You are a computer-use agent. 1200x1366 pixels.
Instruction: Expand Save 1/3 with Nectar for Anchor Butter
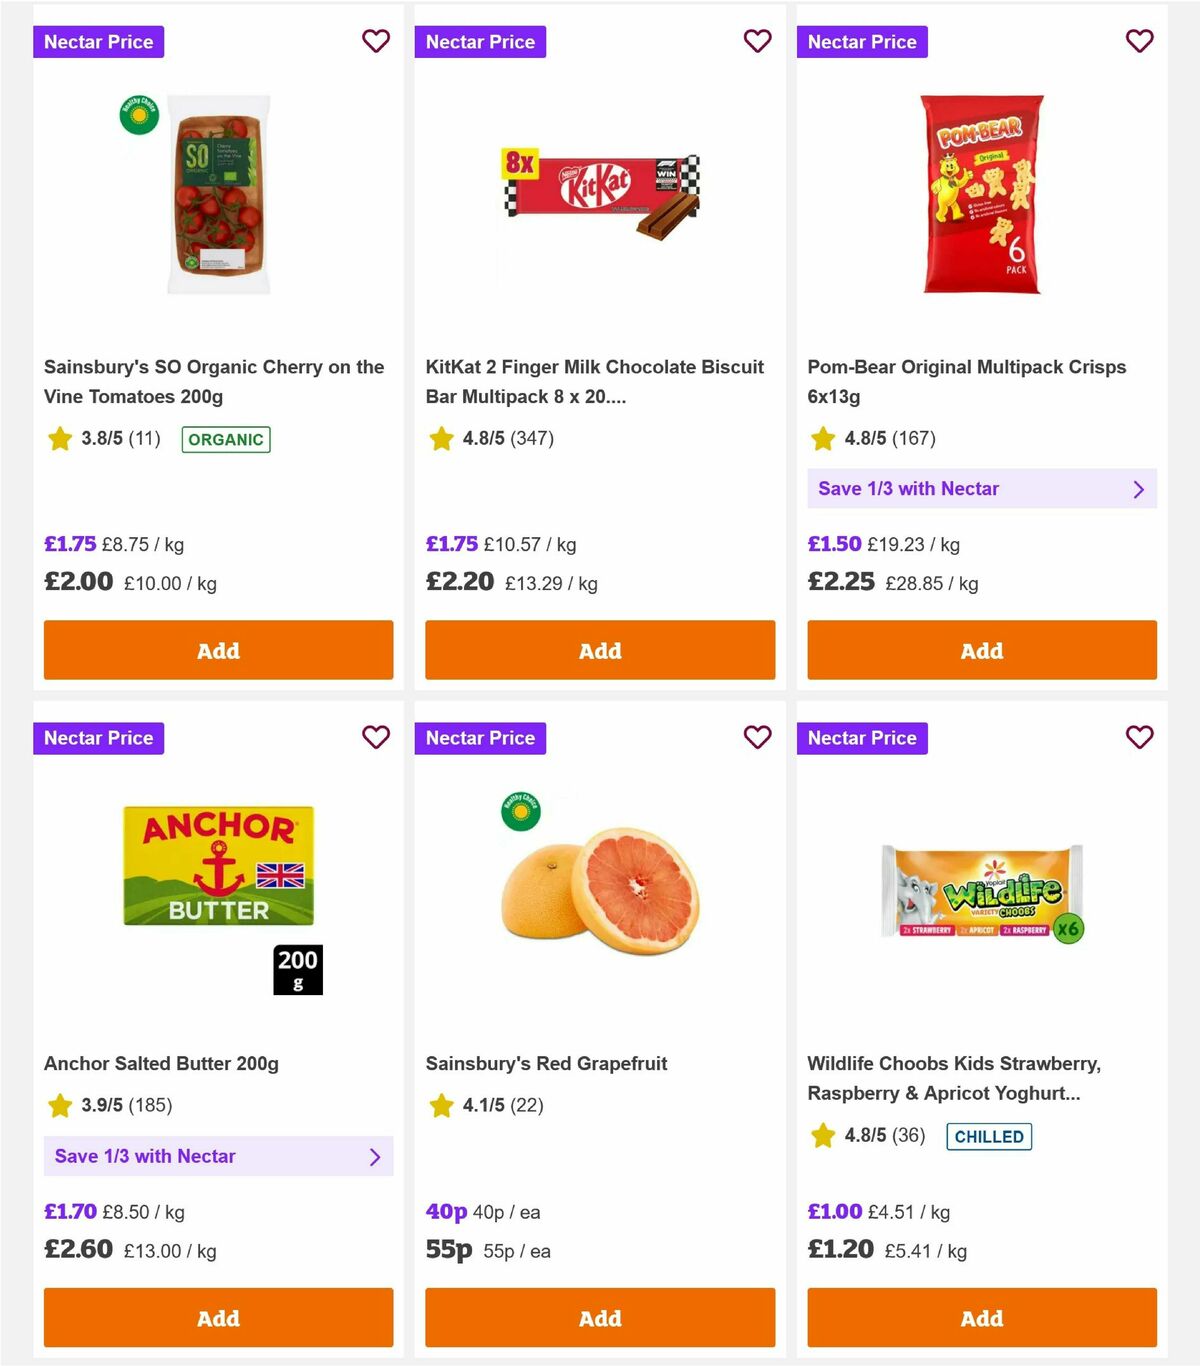tap(219, 1157)
